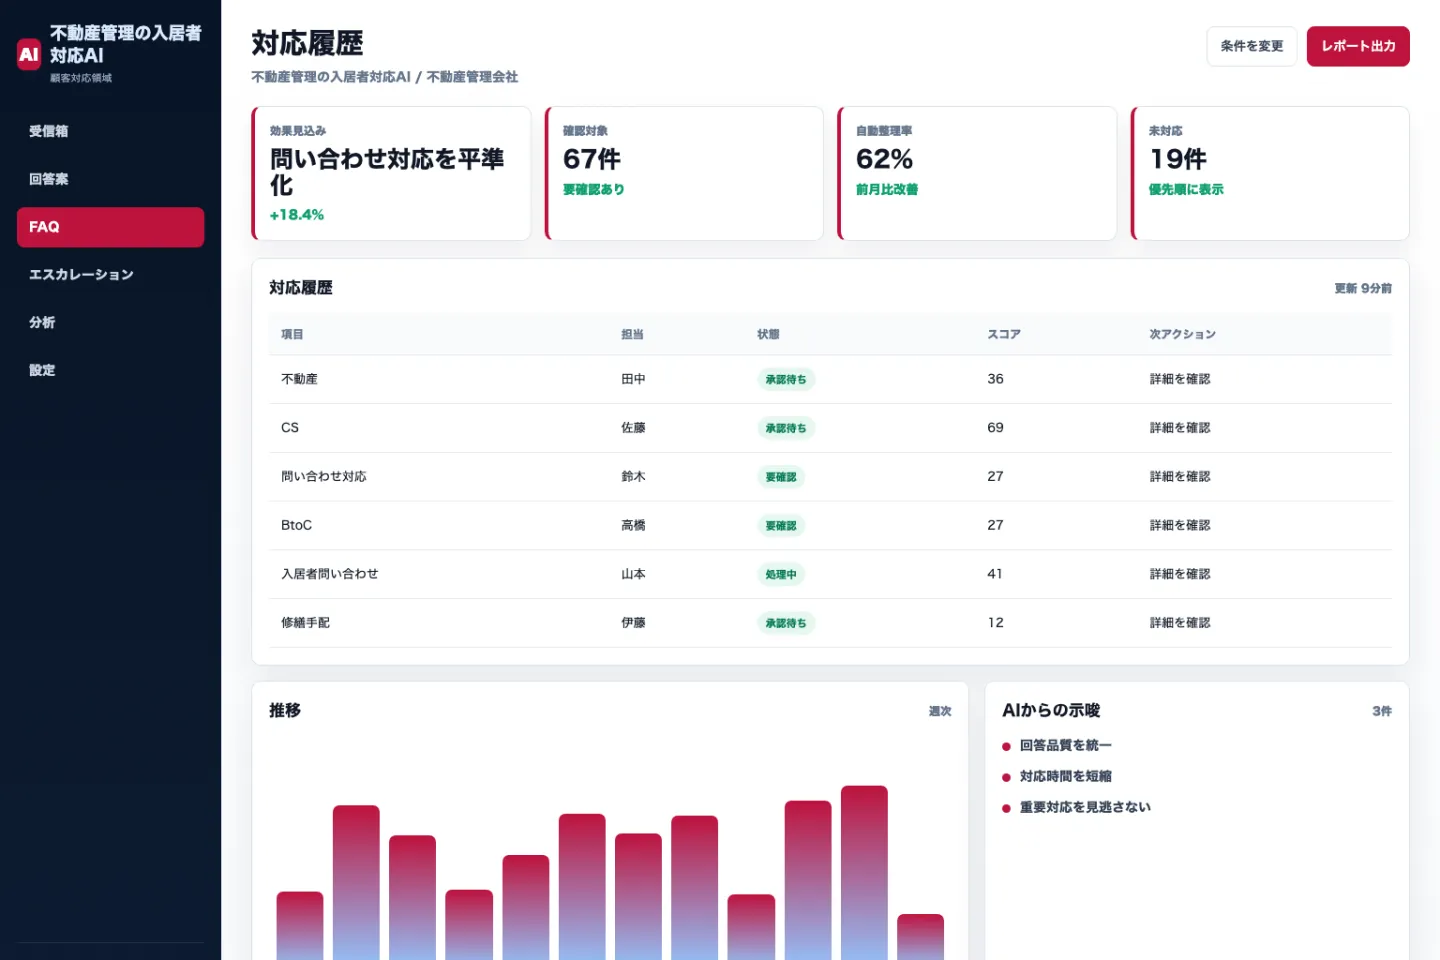
Task: Click 重要対応を見逃さない suggestion
Action: [x=1085, y=808]
